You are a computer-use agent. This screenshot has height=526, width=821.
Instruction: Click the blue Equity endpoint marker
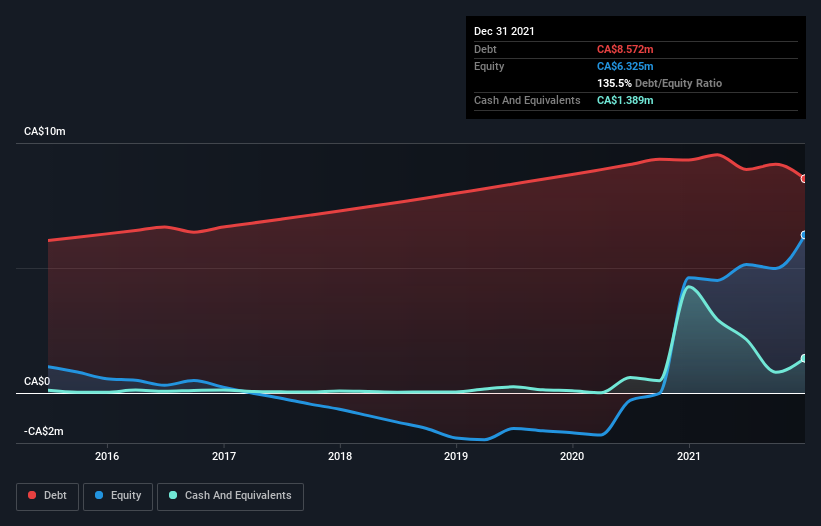tap(804, 235)
